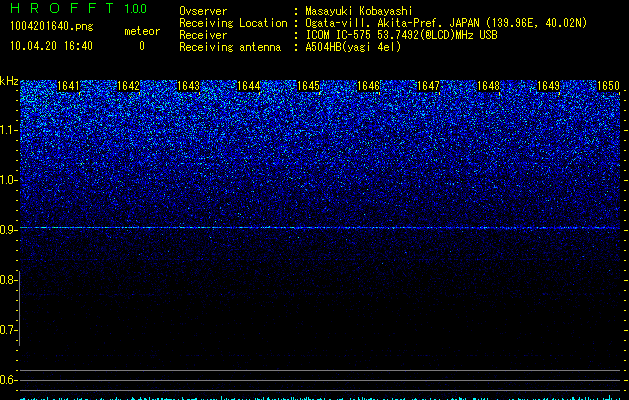Select antenna value A504HB(yagi 4el)
Screen dimensions: 629x400
353,47
